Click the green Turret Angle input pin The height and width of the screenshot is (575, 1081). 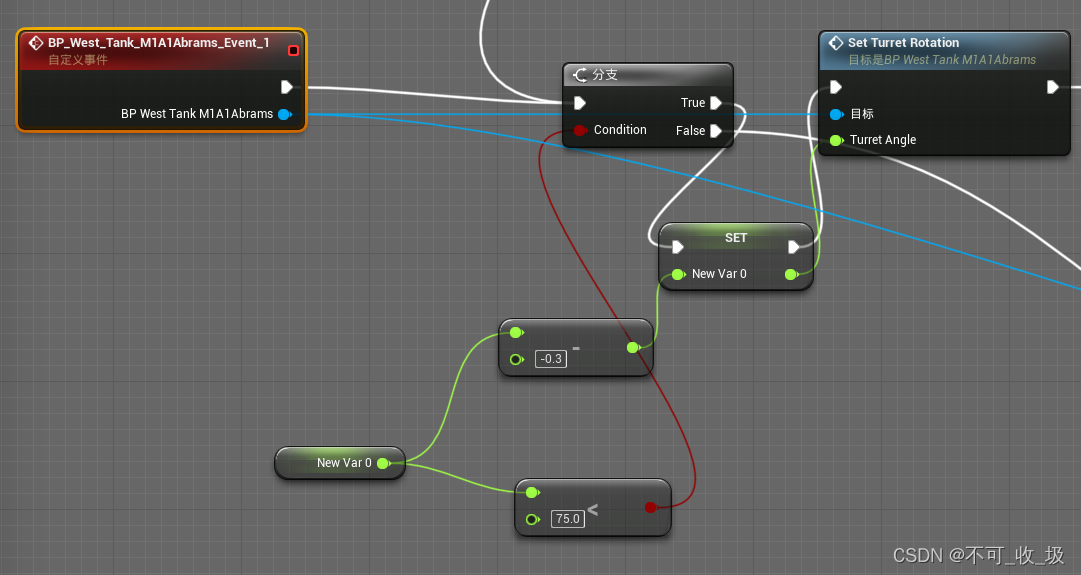click(x=836, y=141)
